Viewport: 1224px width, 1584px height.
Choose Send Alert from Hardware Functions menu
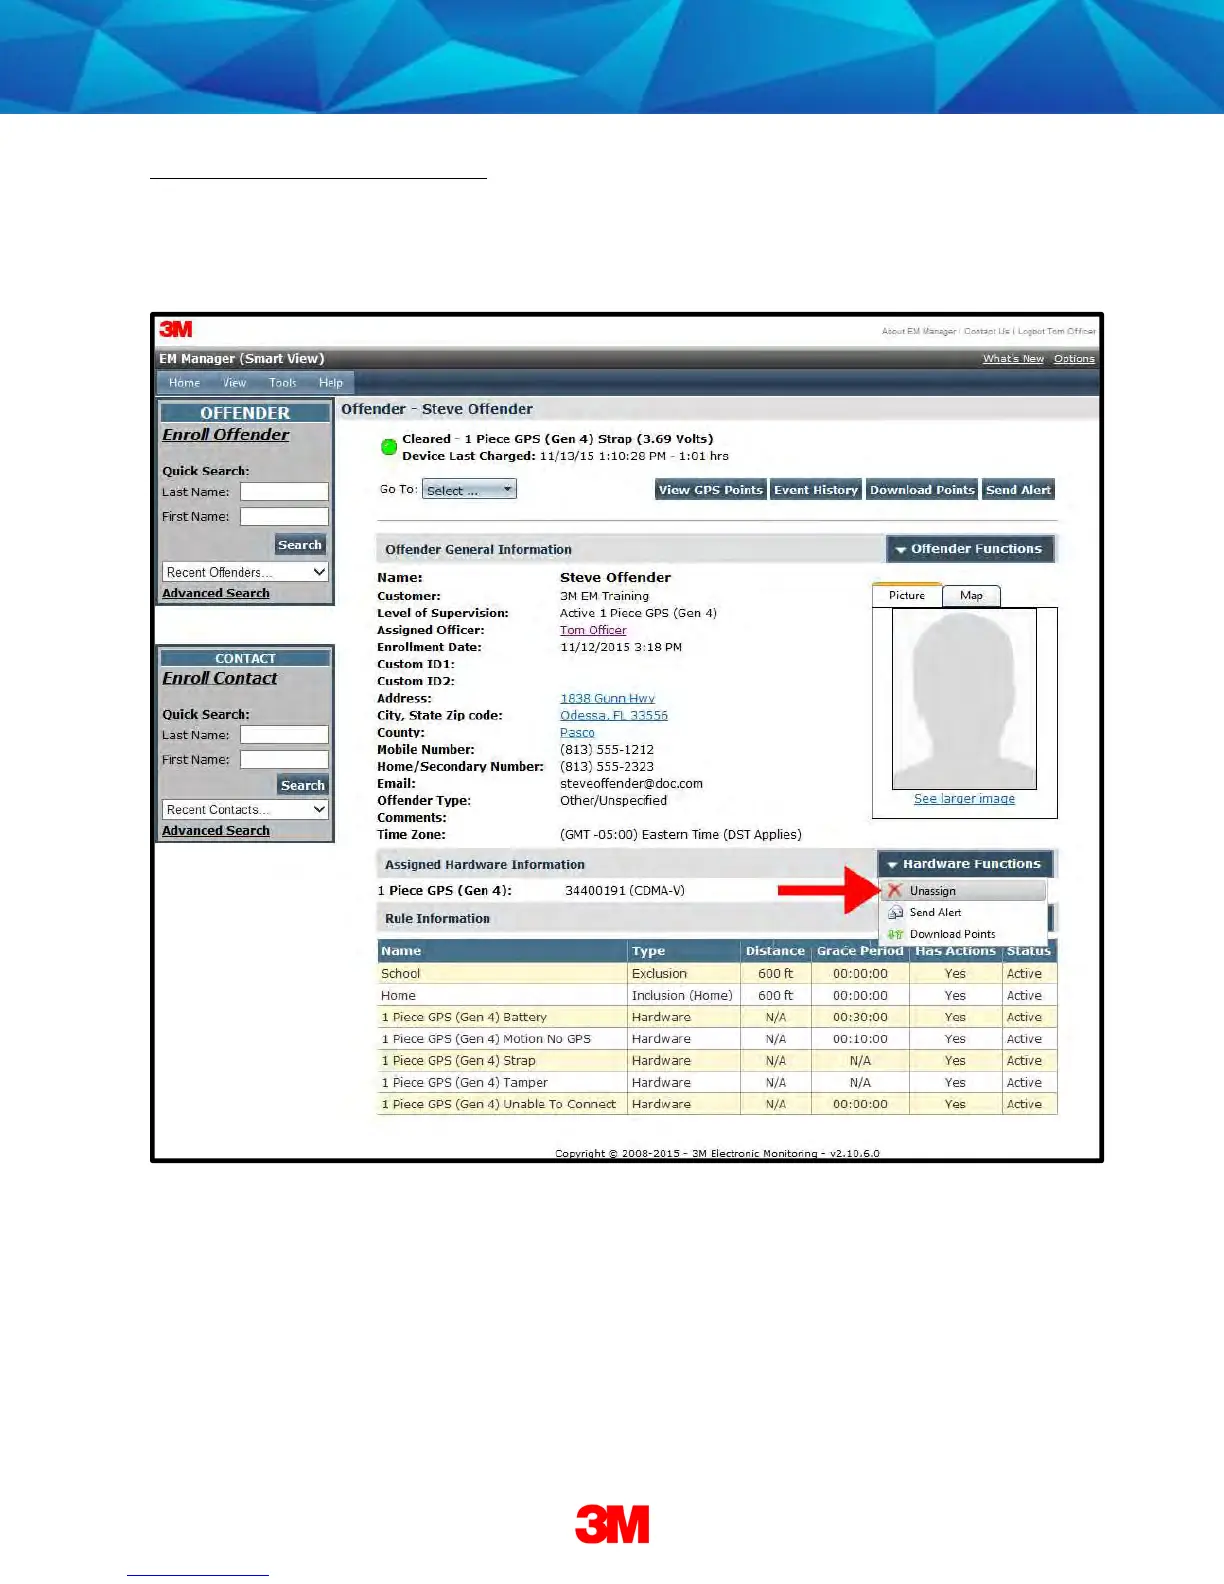pos(963,912)
